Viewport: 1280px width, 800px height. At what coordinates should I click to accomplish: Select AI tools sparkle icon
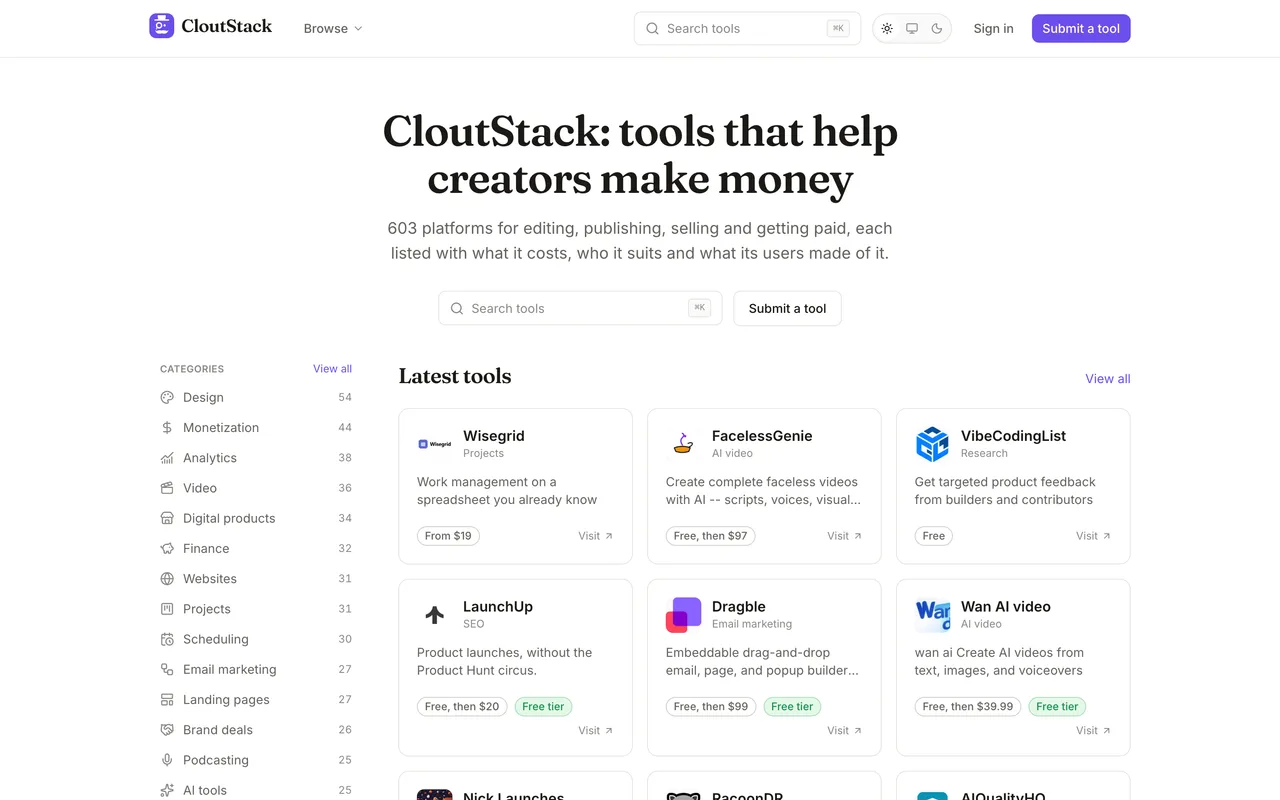tap(167, 790)
